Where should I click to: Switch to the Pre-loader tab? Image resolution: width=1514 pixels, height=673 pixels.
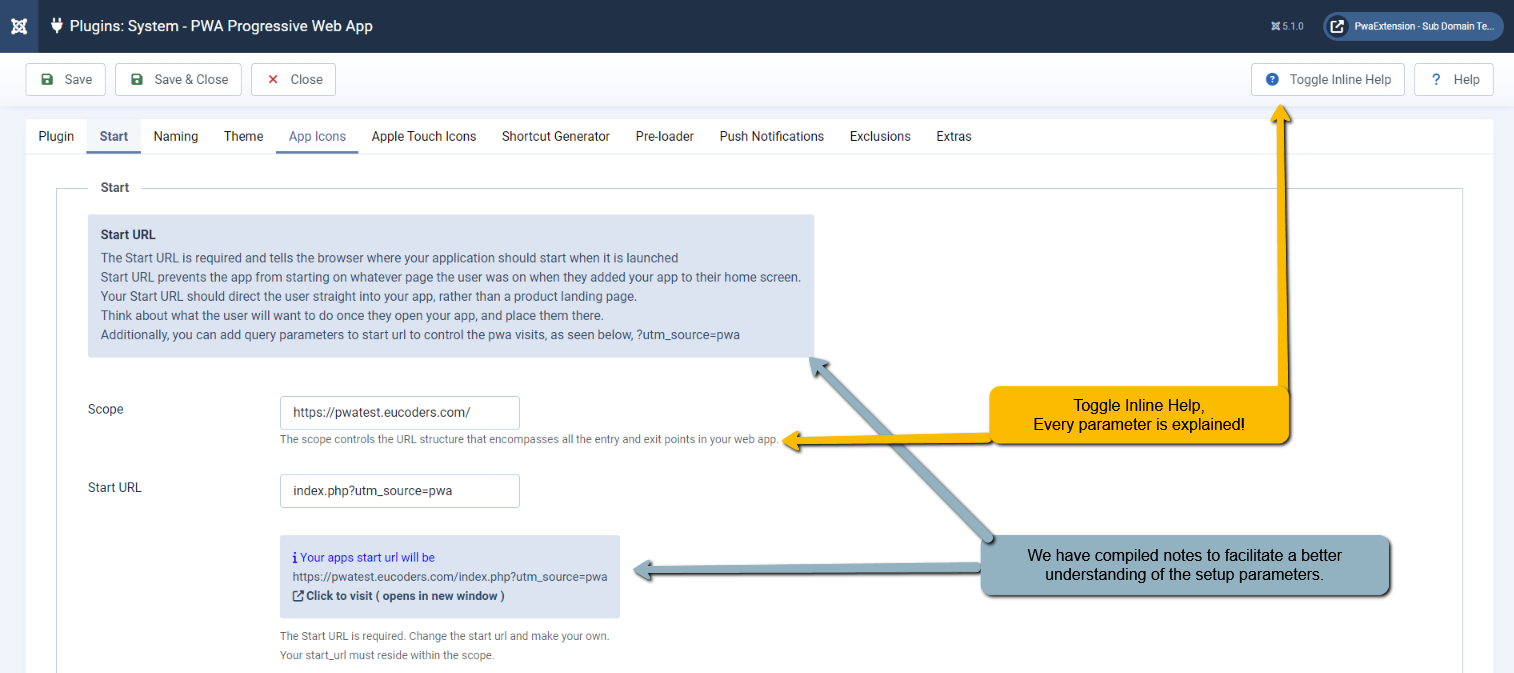[665, 136]
